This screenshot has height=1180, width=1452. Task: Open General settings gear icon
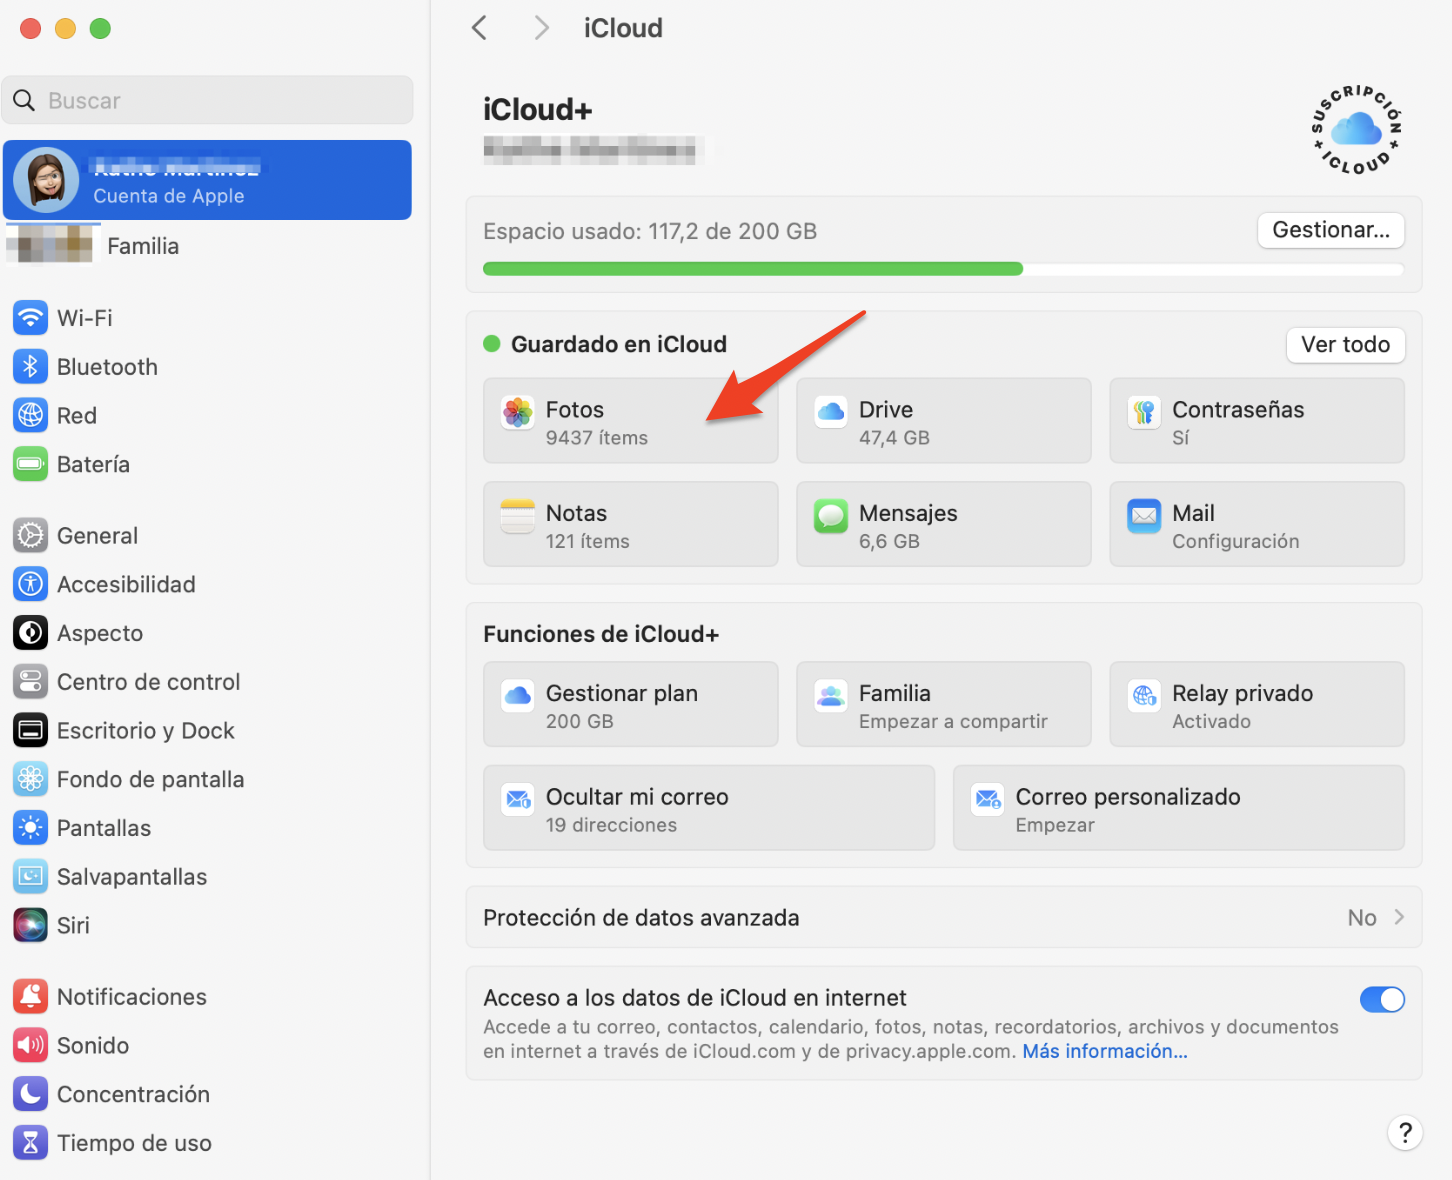[x=30, y=536]
